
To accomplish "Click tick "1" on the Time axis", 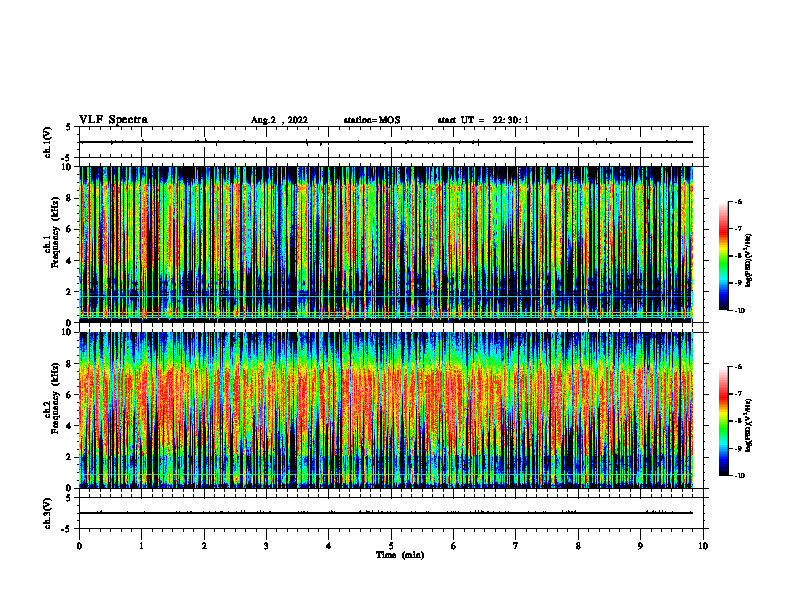I will tap(141, 546).
